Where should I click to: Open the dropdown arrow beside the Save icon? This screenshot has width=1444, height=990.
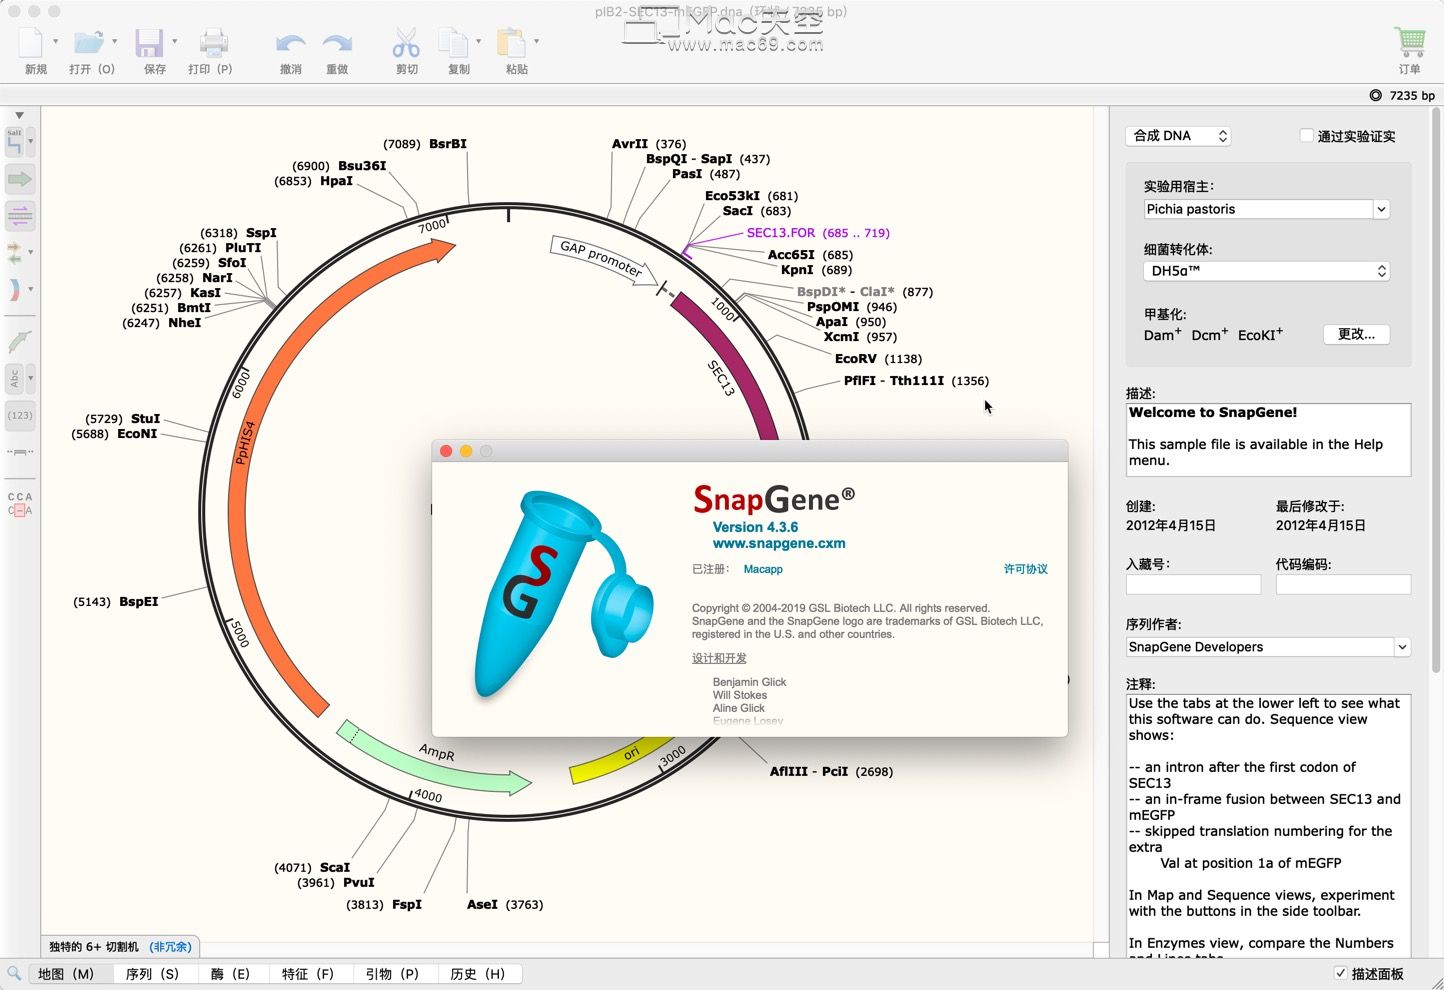(x=175, y=42)
